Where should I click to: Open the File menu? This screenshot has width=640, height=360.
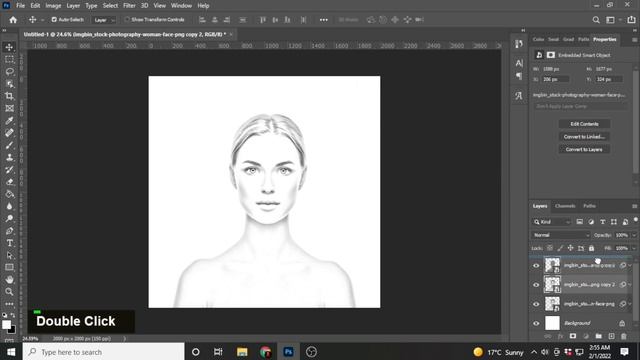[20, 6]
